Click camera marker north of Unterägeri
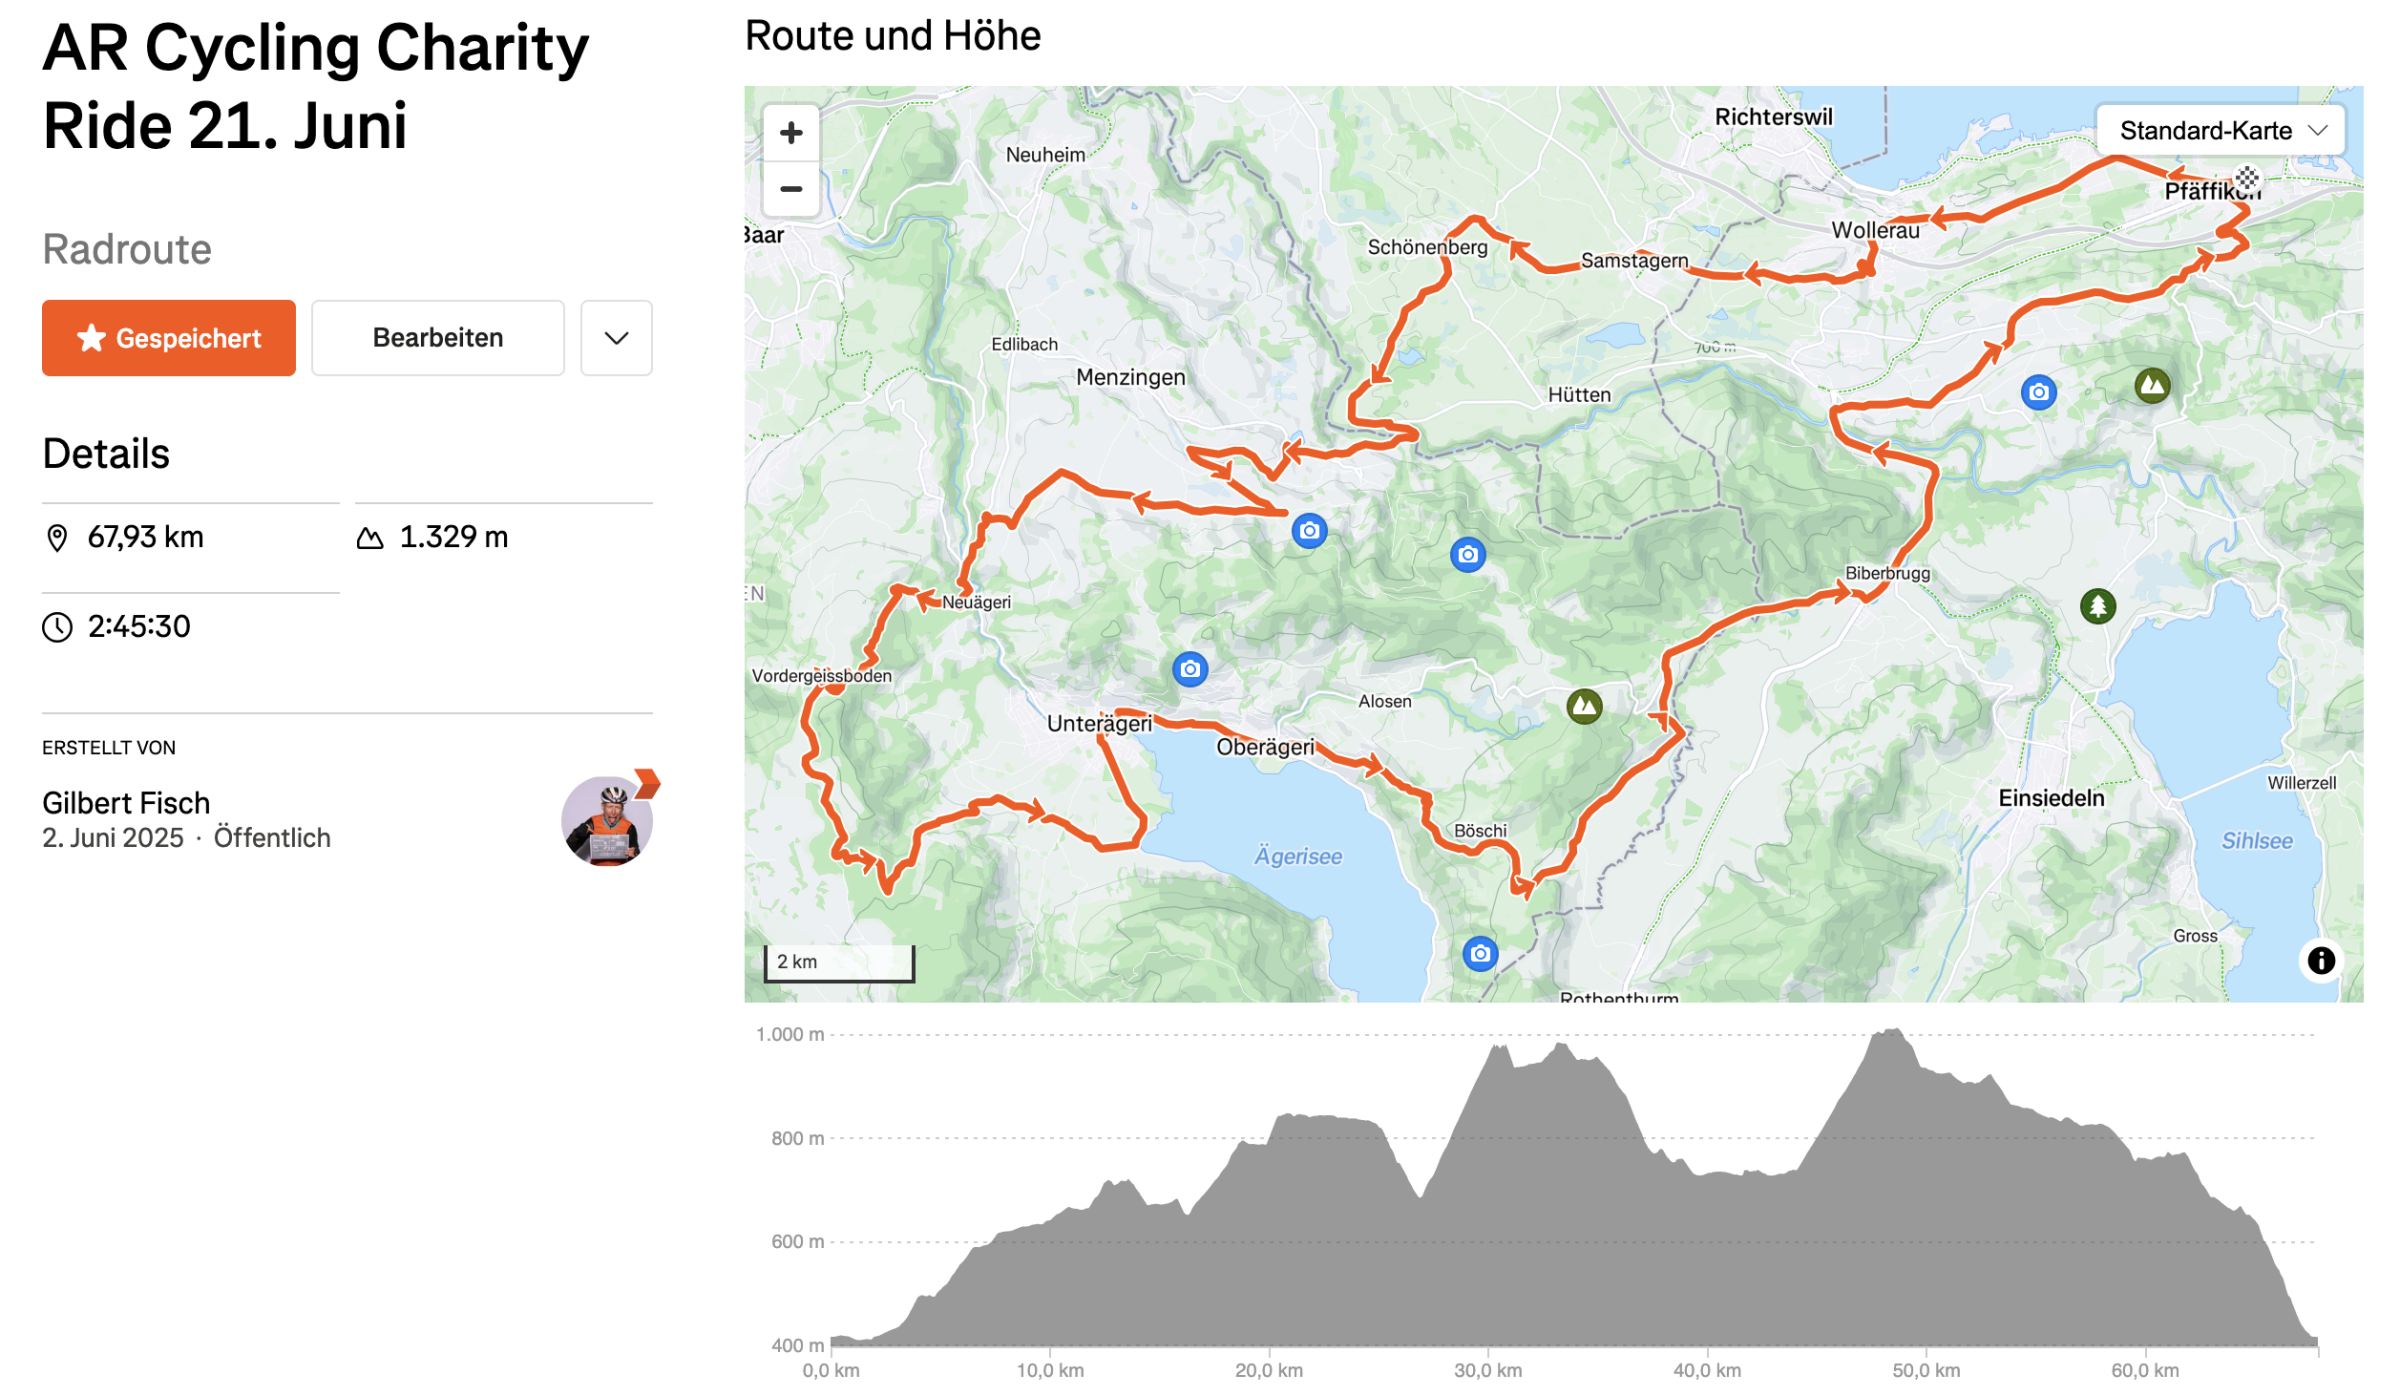The height and width of the screenshot is (1396, 2400). [x=1190, y=669]
